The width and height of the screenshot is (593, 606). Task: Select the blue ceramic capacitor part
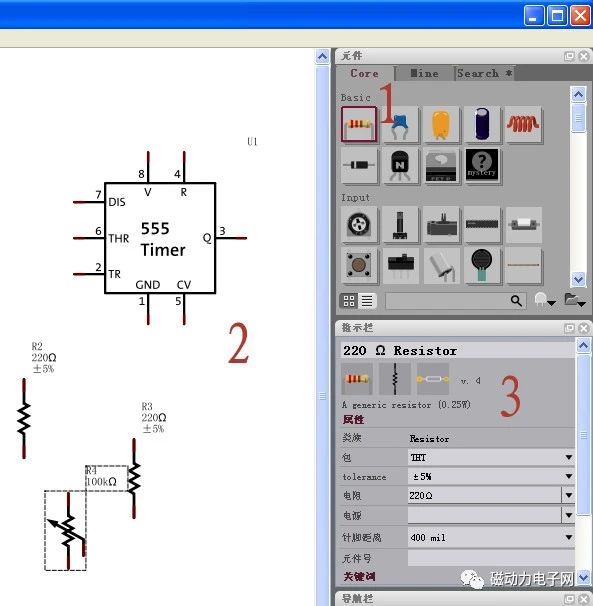tap(400, 124)
